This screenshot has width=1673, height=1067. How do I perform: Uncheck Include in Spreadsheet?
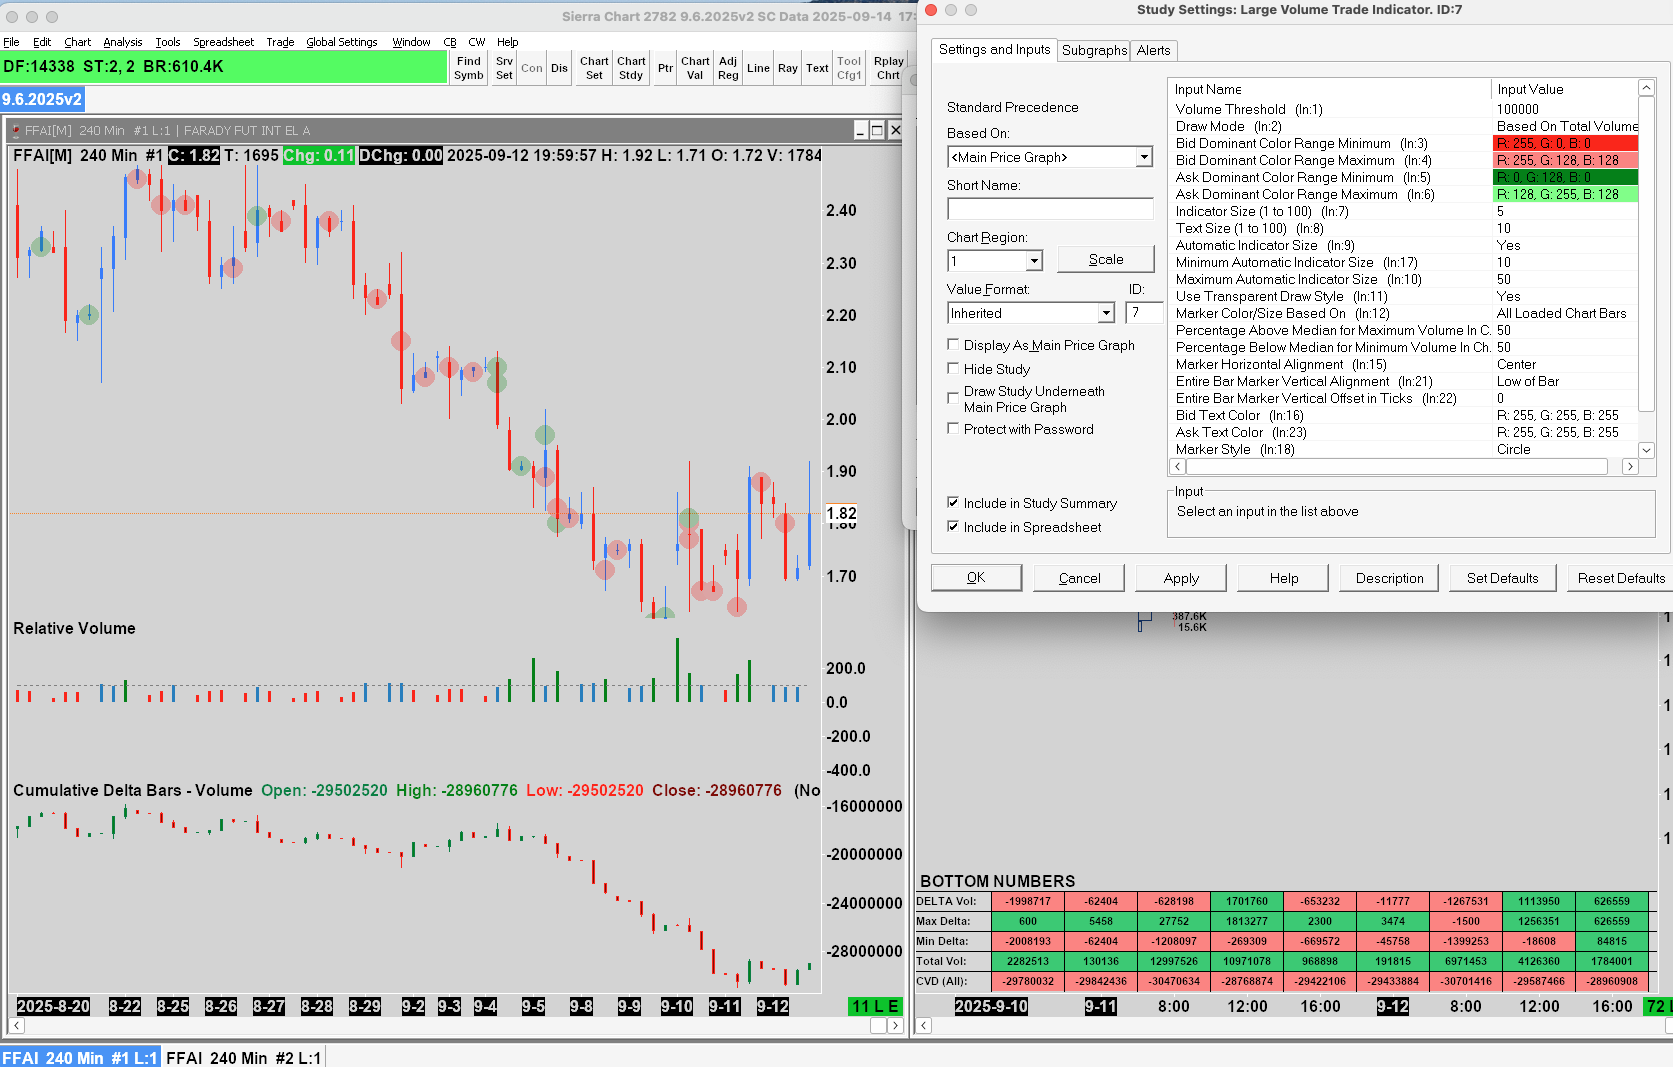coord(953,526)
